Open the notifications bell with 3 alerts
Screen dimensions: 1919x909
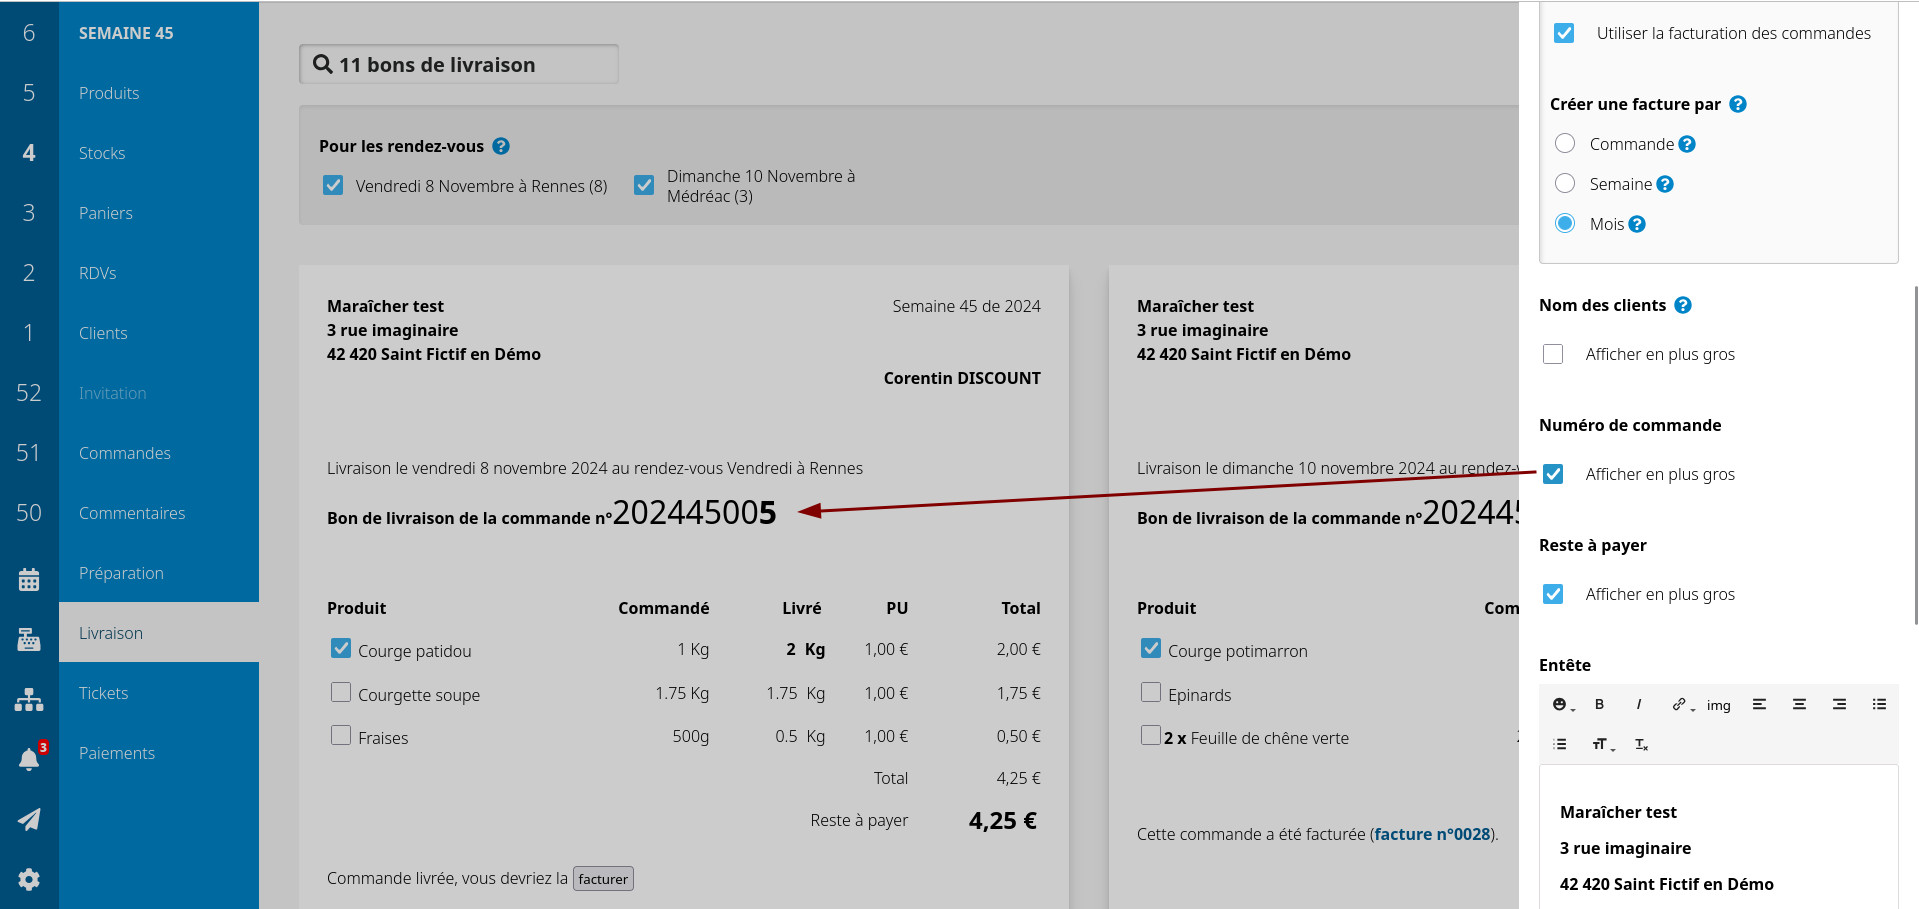(29, 759)
